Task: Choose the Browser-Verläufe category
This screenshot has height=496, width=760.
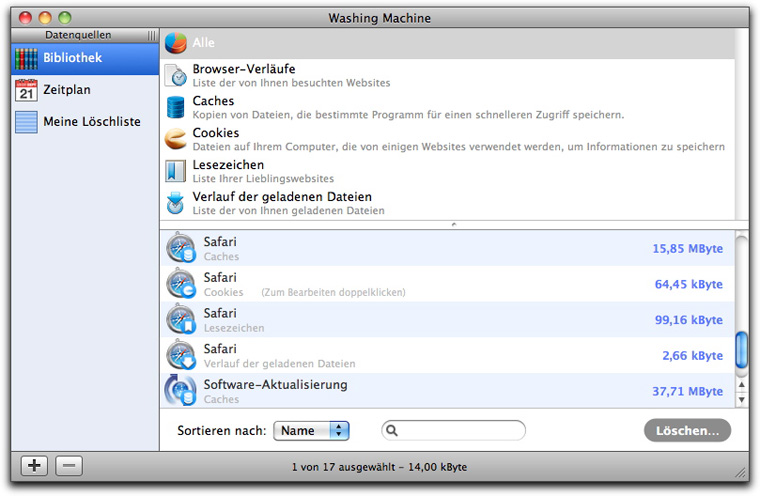Action: tap(447, 76)
